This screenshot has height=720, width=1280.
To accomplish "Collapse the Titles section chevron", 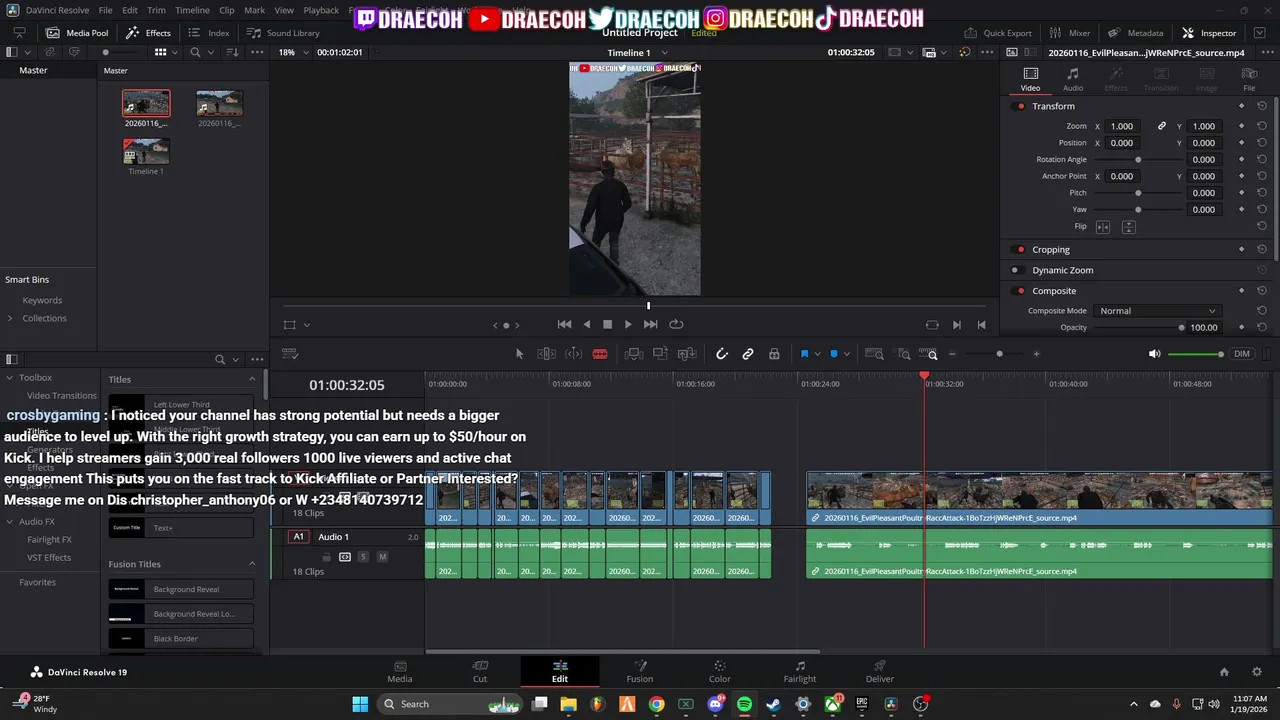I will pos(252,379).
